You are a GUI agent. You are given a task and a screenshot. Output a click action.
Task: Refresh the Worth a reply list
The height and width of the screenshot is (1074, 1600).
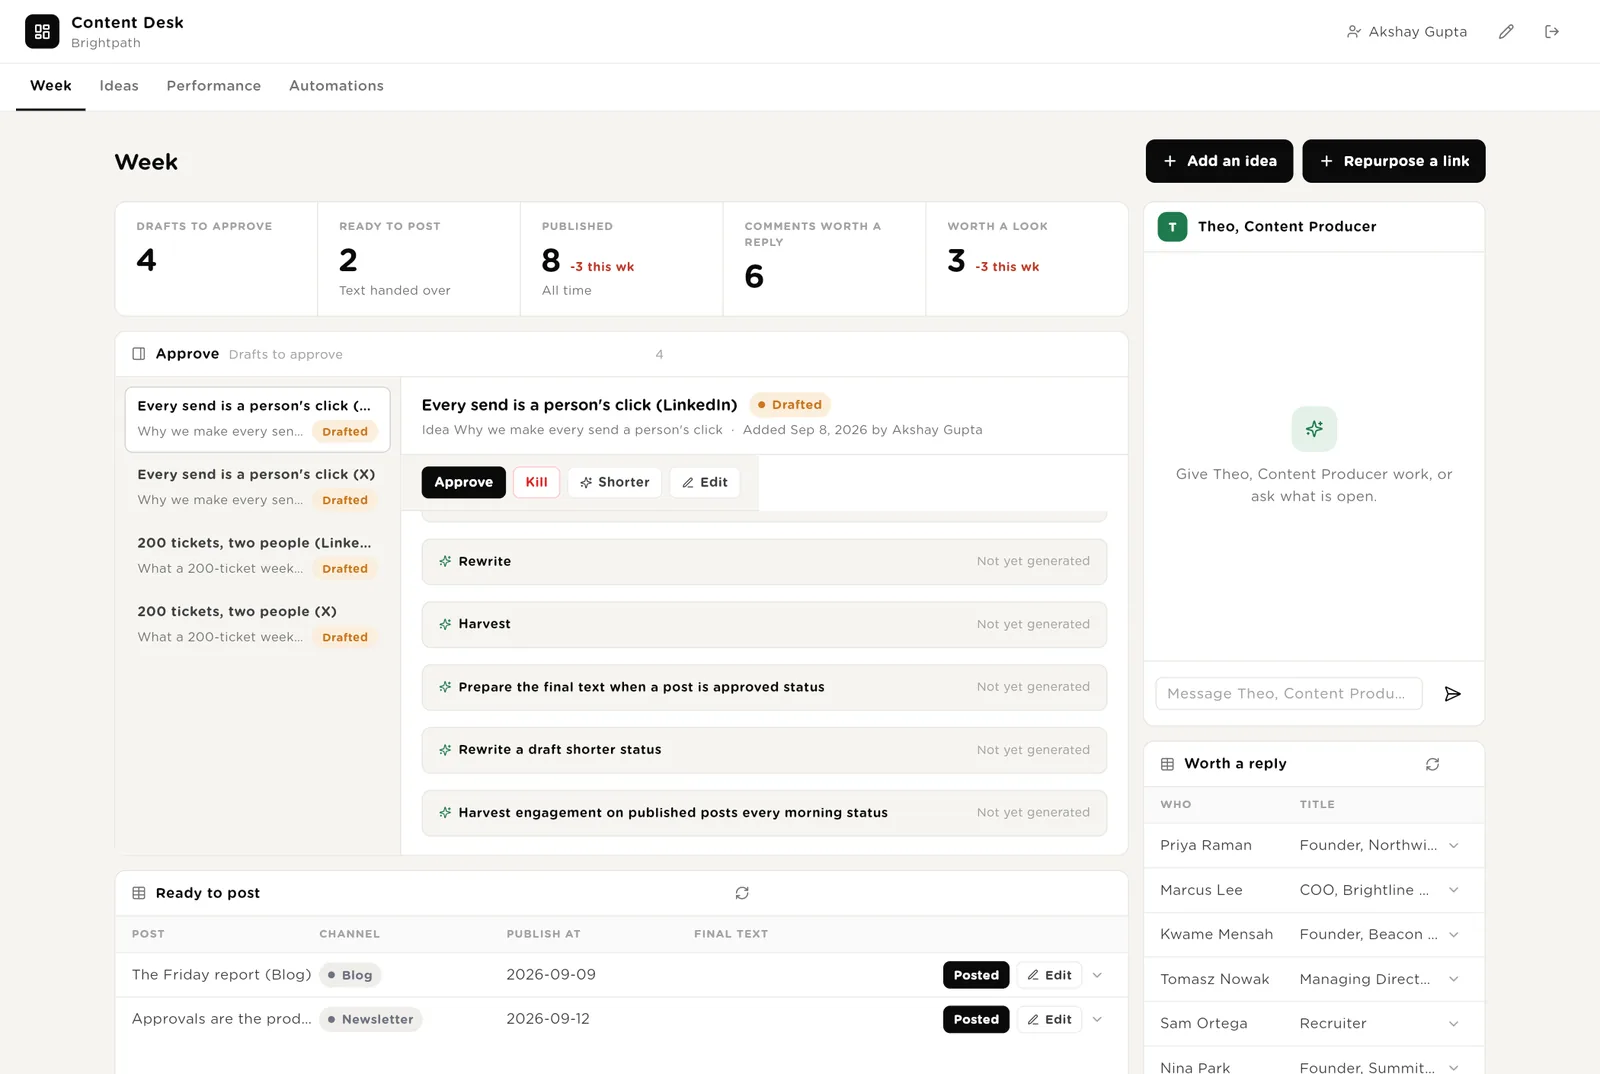tap(1432, 764)
